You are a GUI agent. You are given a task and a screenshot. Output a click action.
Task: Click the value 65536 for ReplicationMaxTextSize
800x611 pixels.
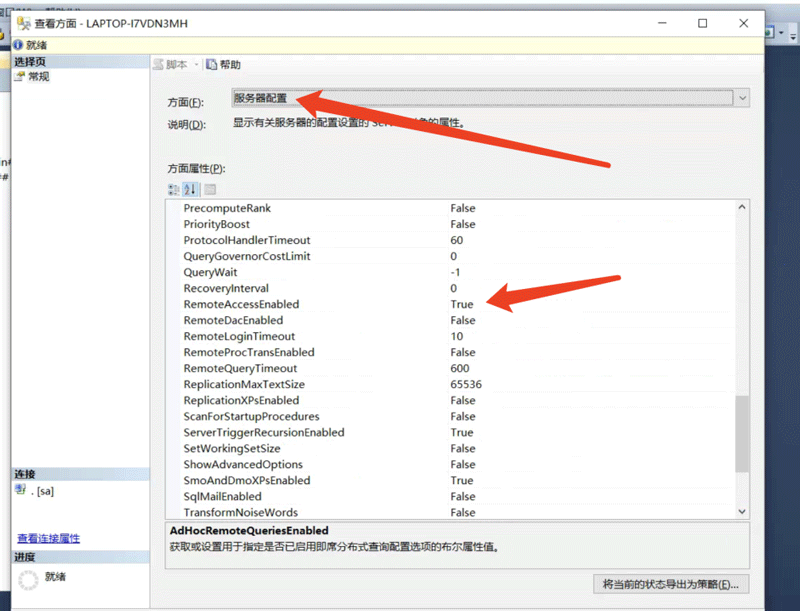point(466,384)
